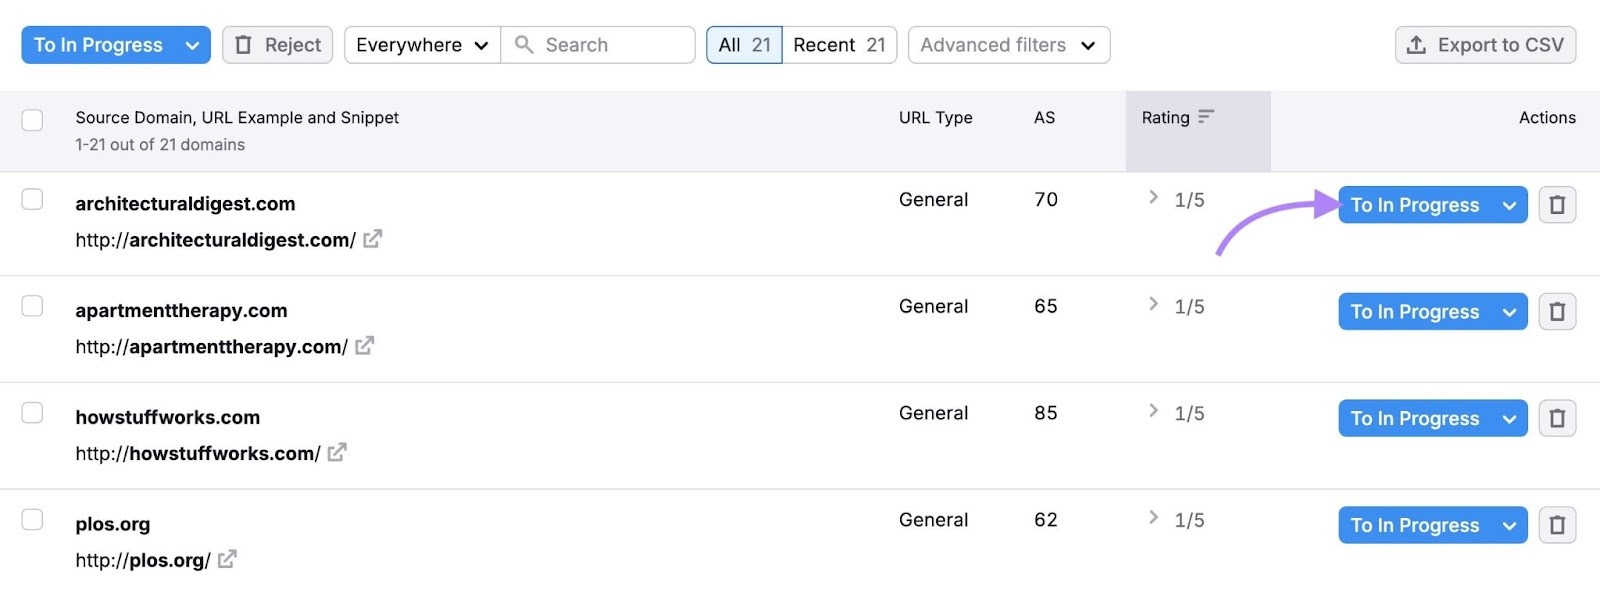Image resolution: width=1600 pixels, height=593 pixels.
Task: Delete the architecturaldigest.com row with its trash icon
Action: point(1557,205)
